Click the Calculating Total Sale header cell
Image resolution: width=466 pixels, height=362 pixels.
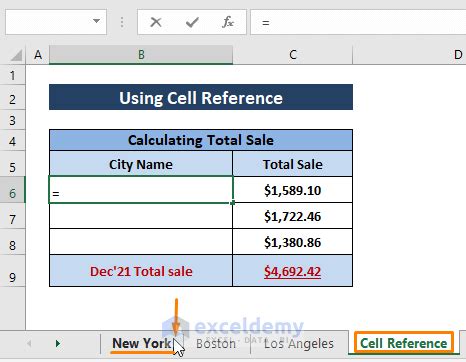click(x=201, y=140)
